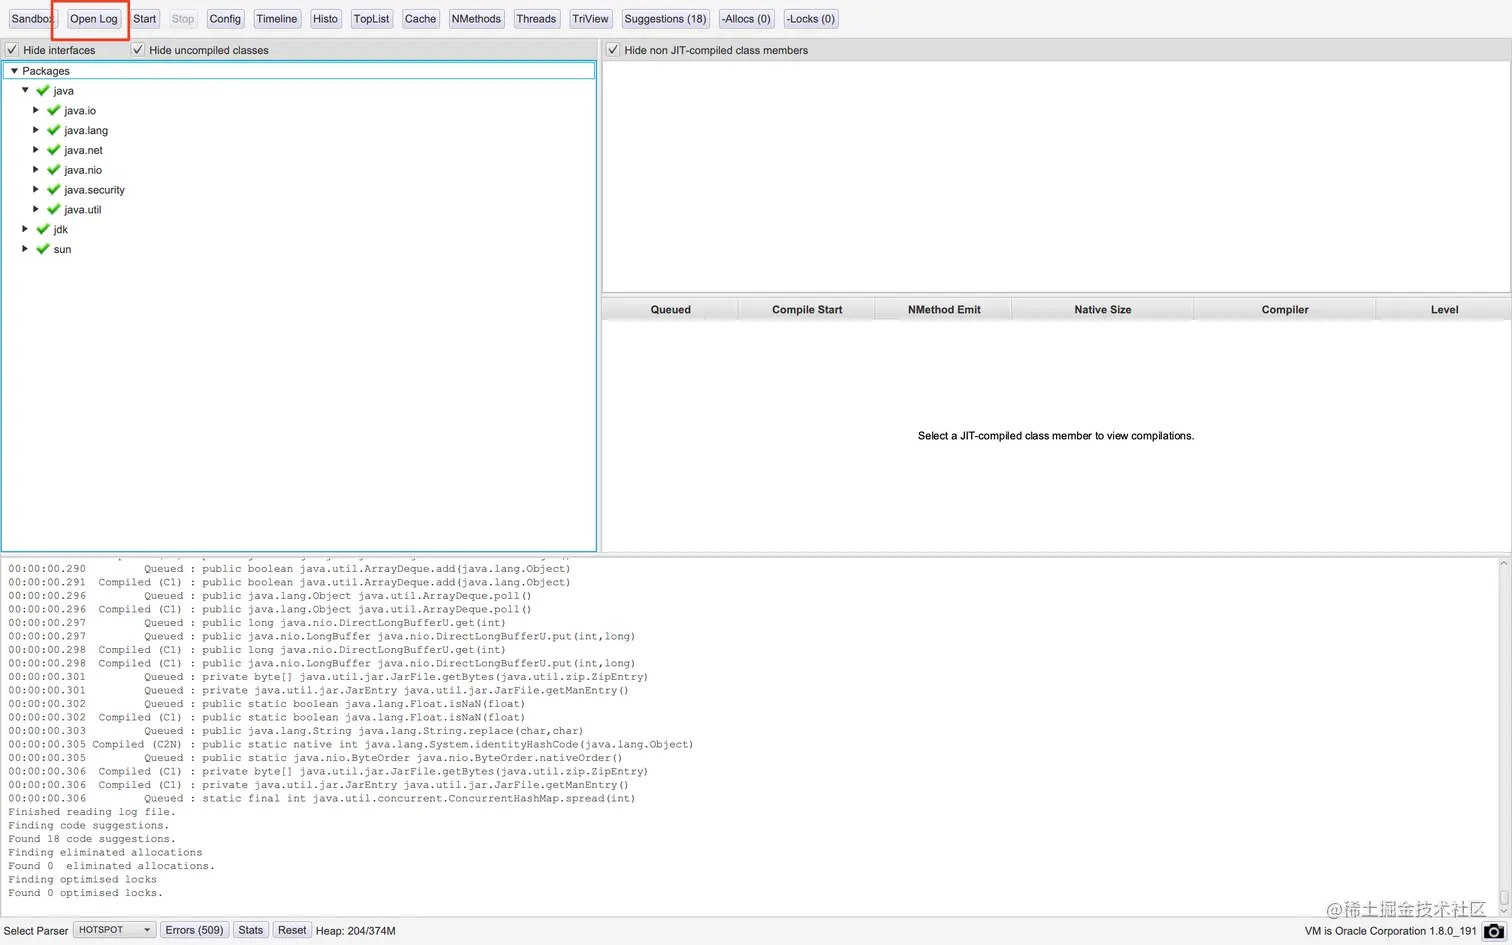Collapse the java package node

[26, 90]
